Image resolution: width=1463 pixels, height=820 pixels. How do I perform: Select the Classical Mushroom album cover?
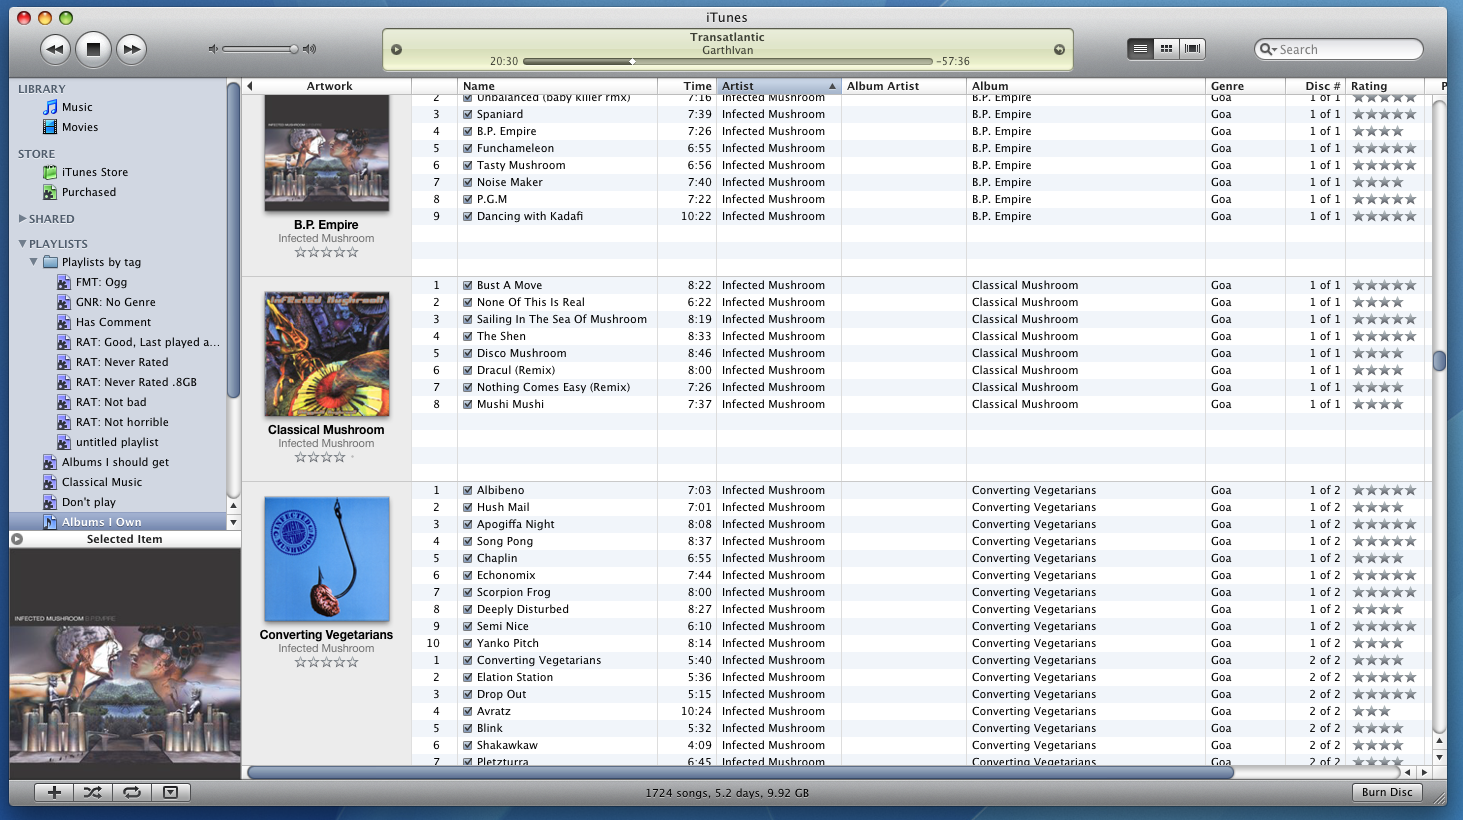327,354
